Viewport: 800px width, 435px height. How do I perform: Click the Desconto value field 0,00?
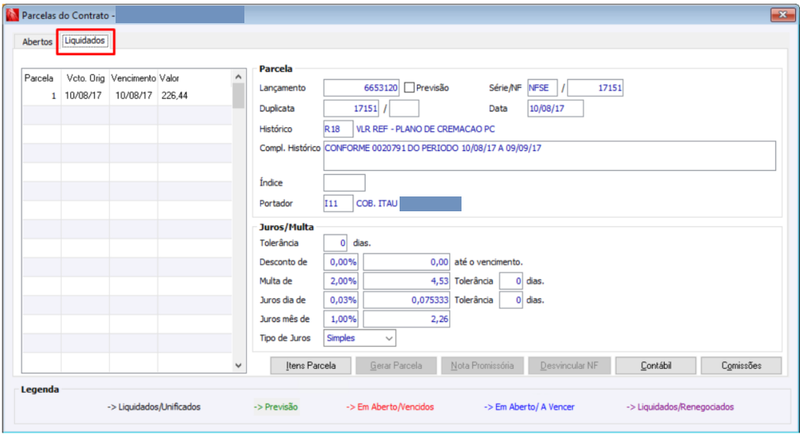tap(407, 262)
